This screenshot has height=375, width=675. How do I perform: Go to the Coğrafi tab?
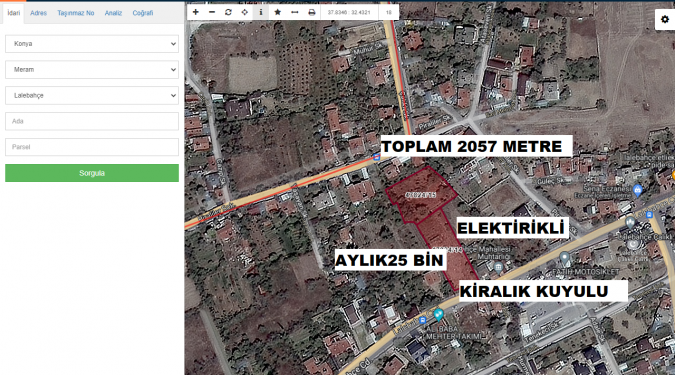(x=142, y=13)
